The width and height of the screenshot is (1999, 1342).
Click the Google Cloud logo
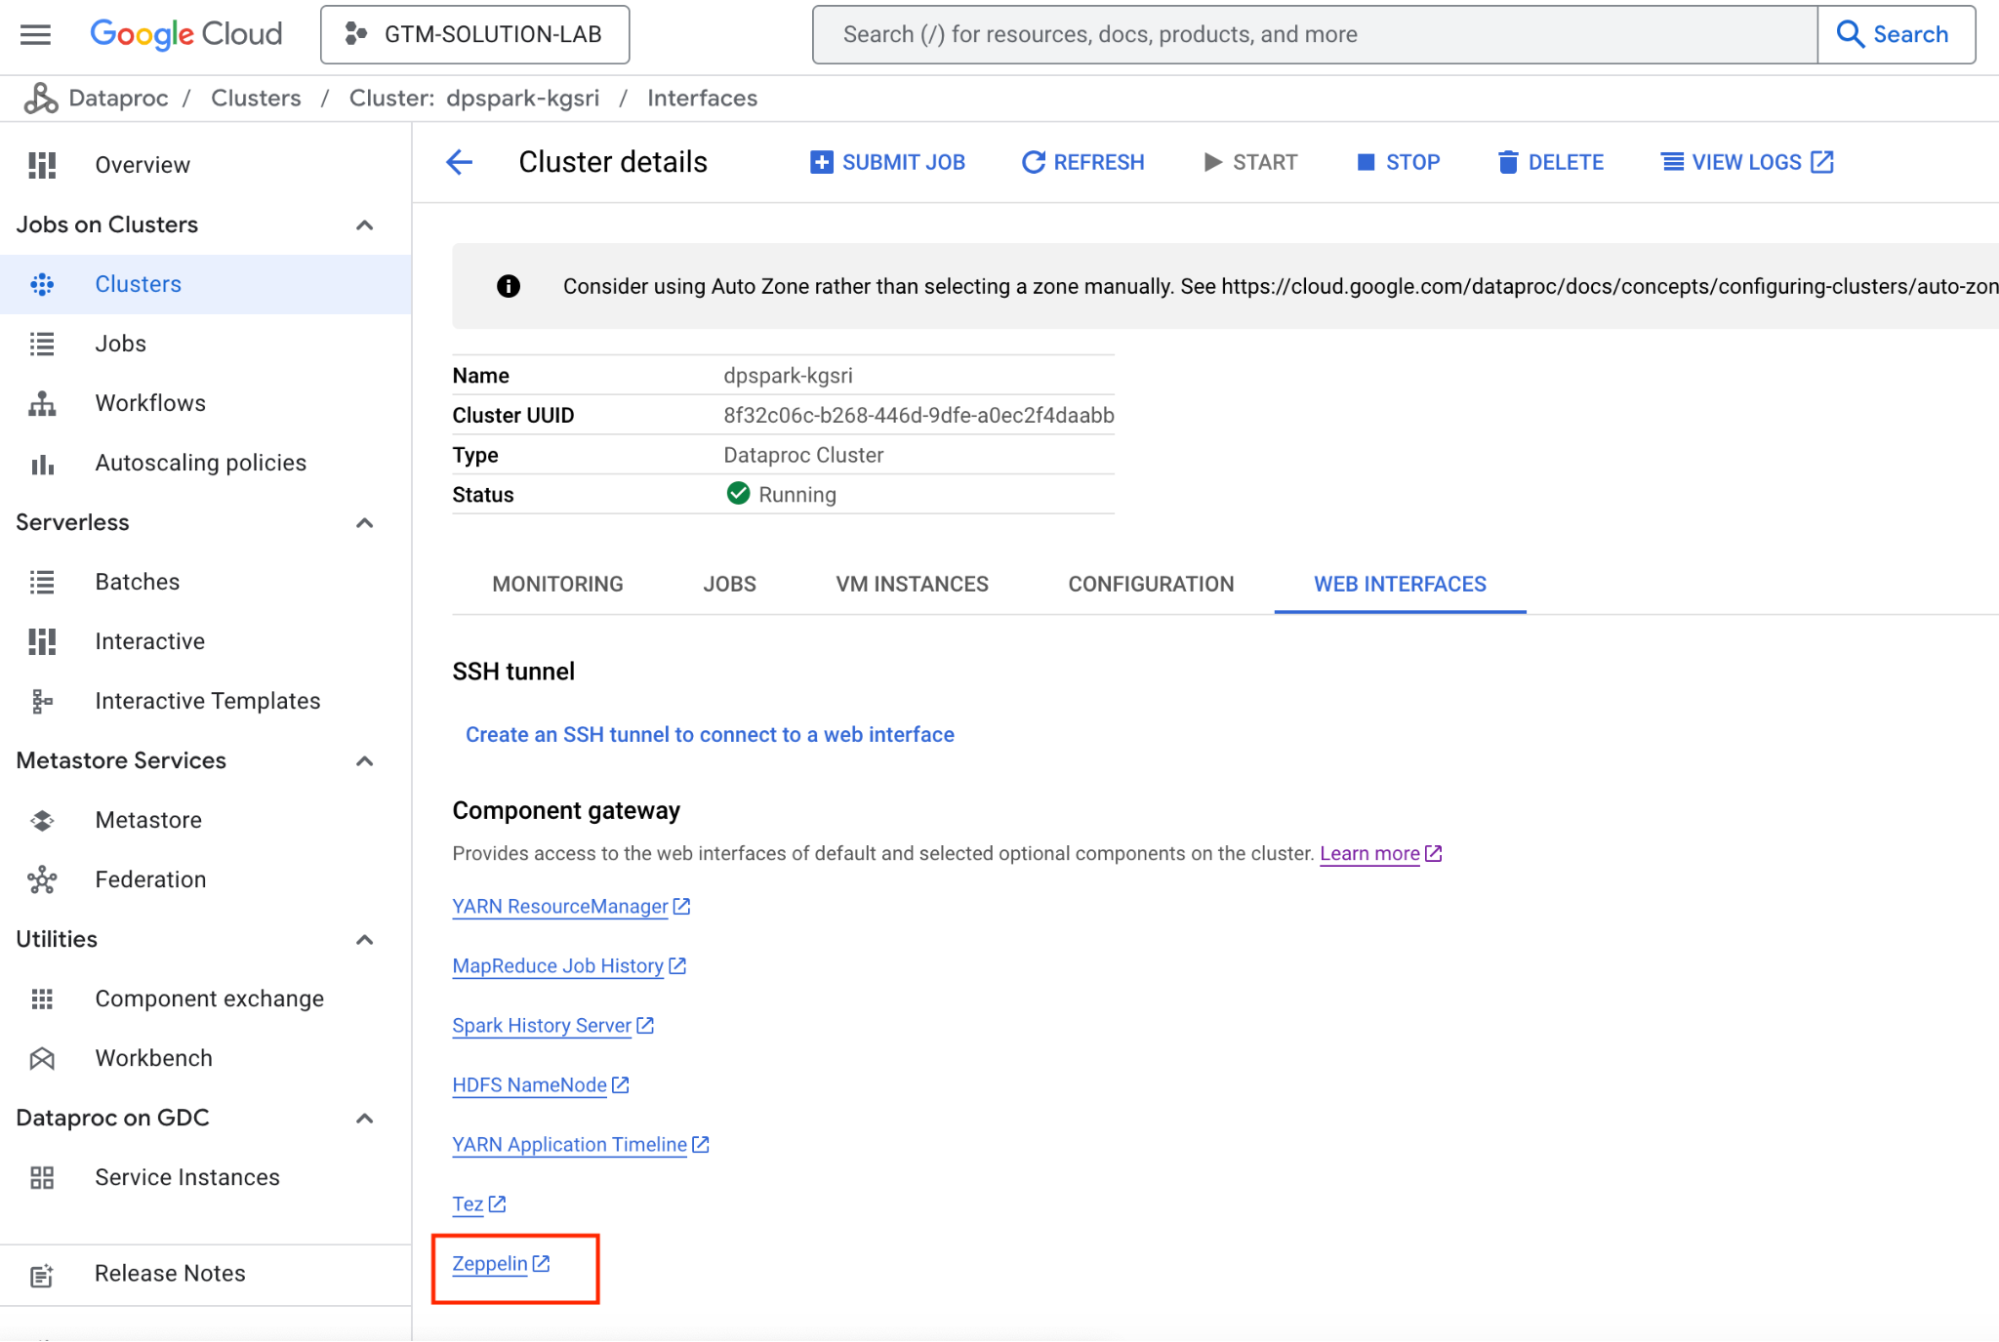pos(186,34)
